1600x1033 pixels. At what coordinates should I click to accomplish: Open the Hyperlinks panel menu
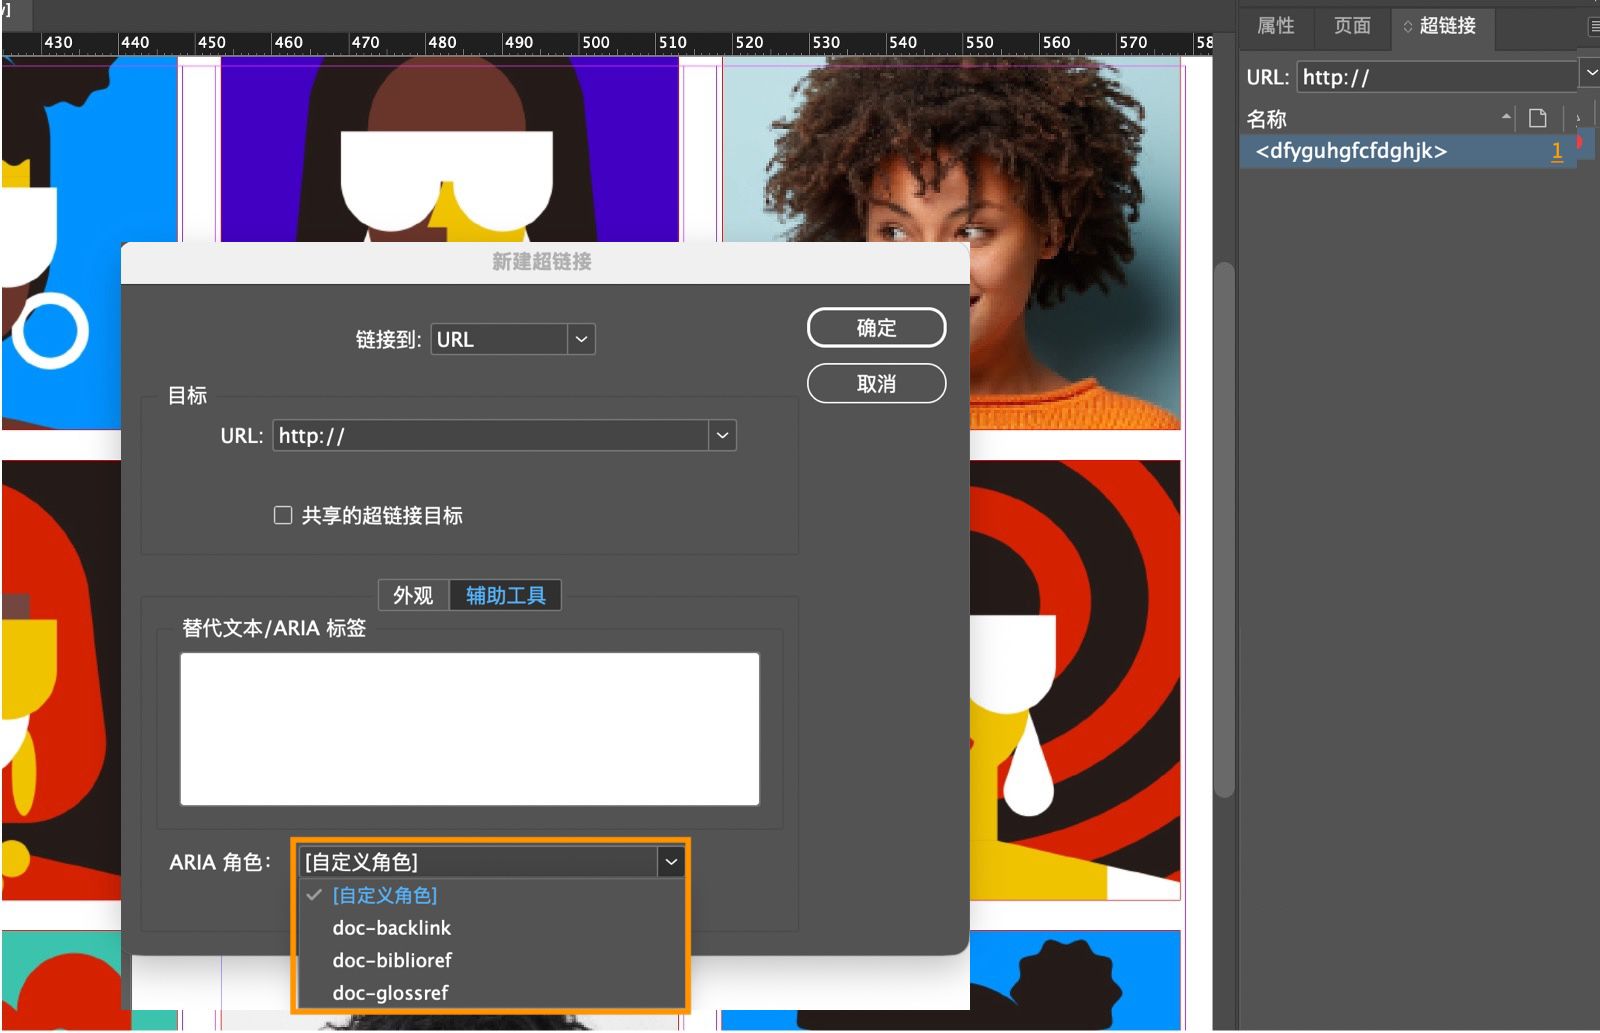(1594, 27)
